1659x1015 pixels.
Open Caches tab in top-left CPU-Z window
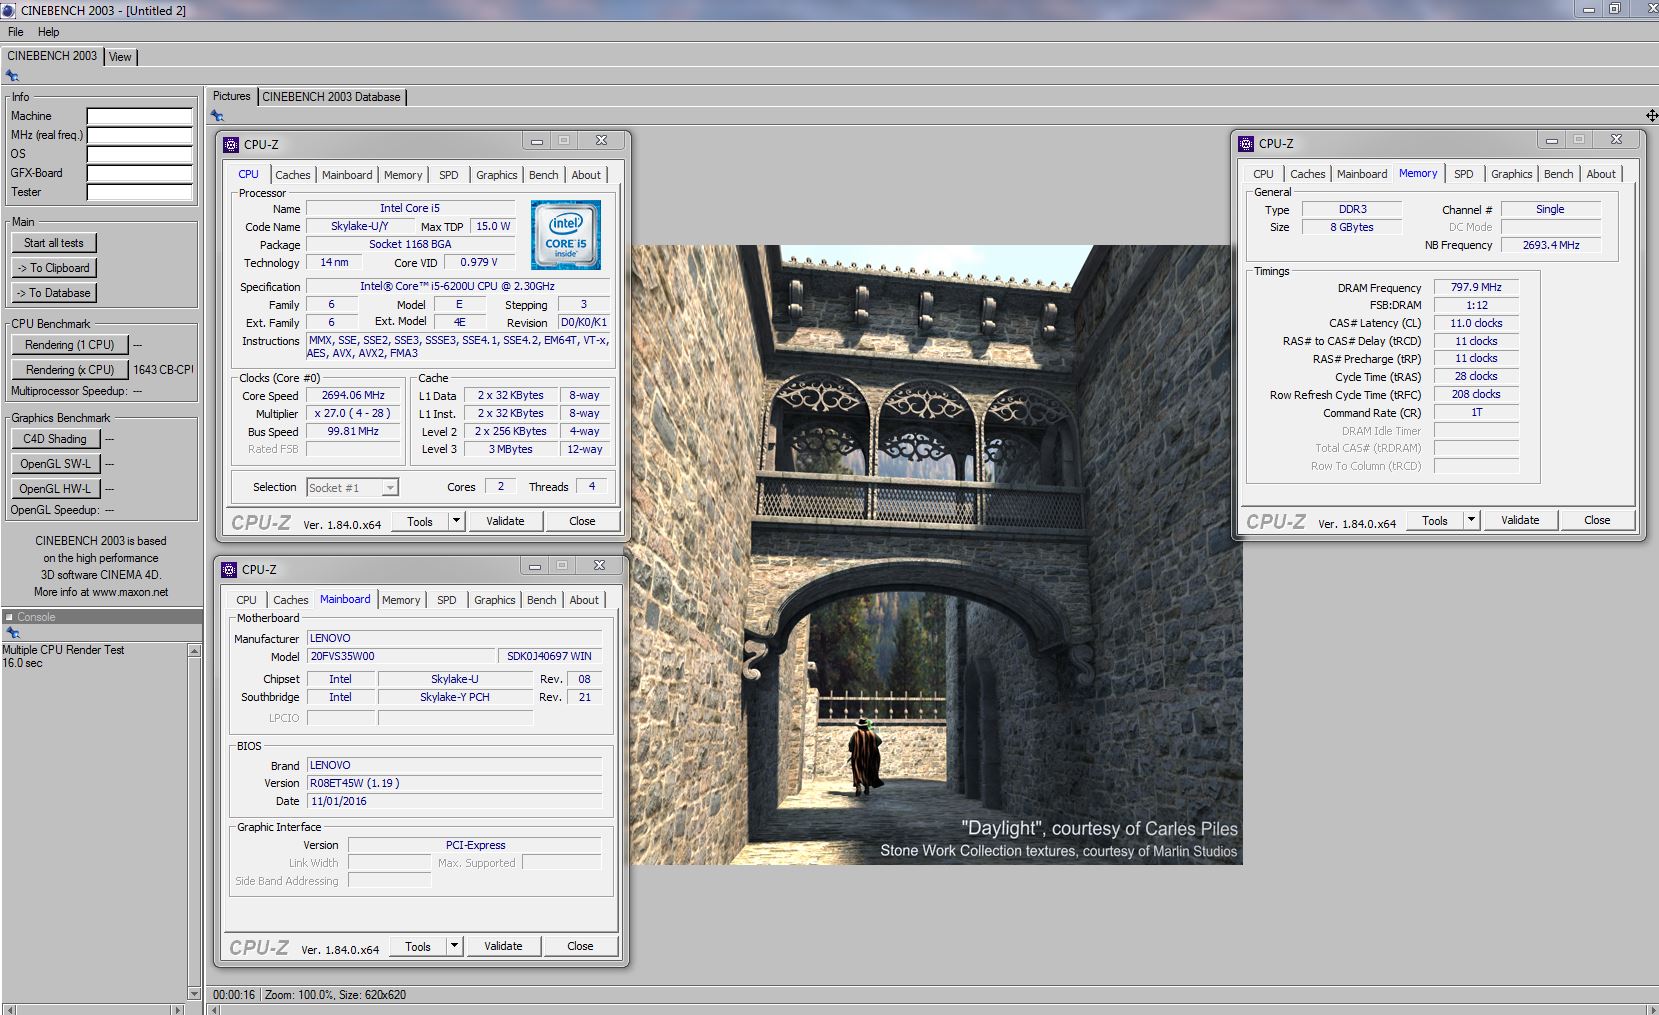(x=292, y=175)
